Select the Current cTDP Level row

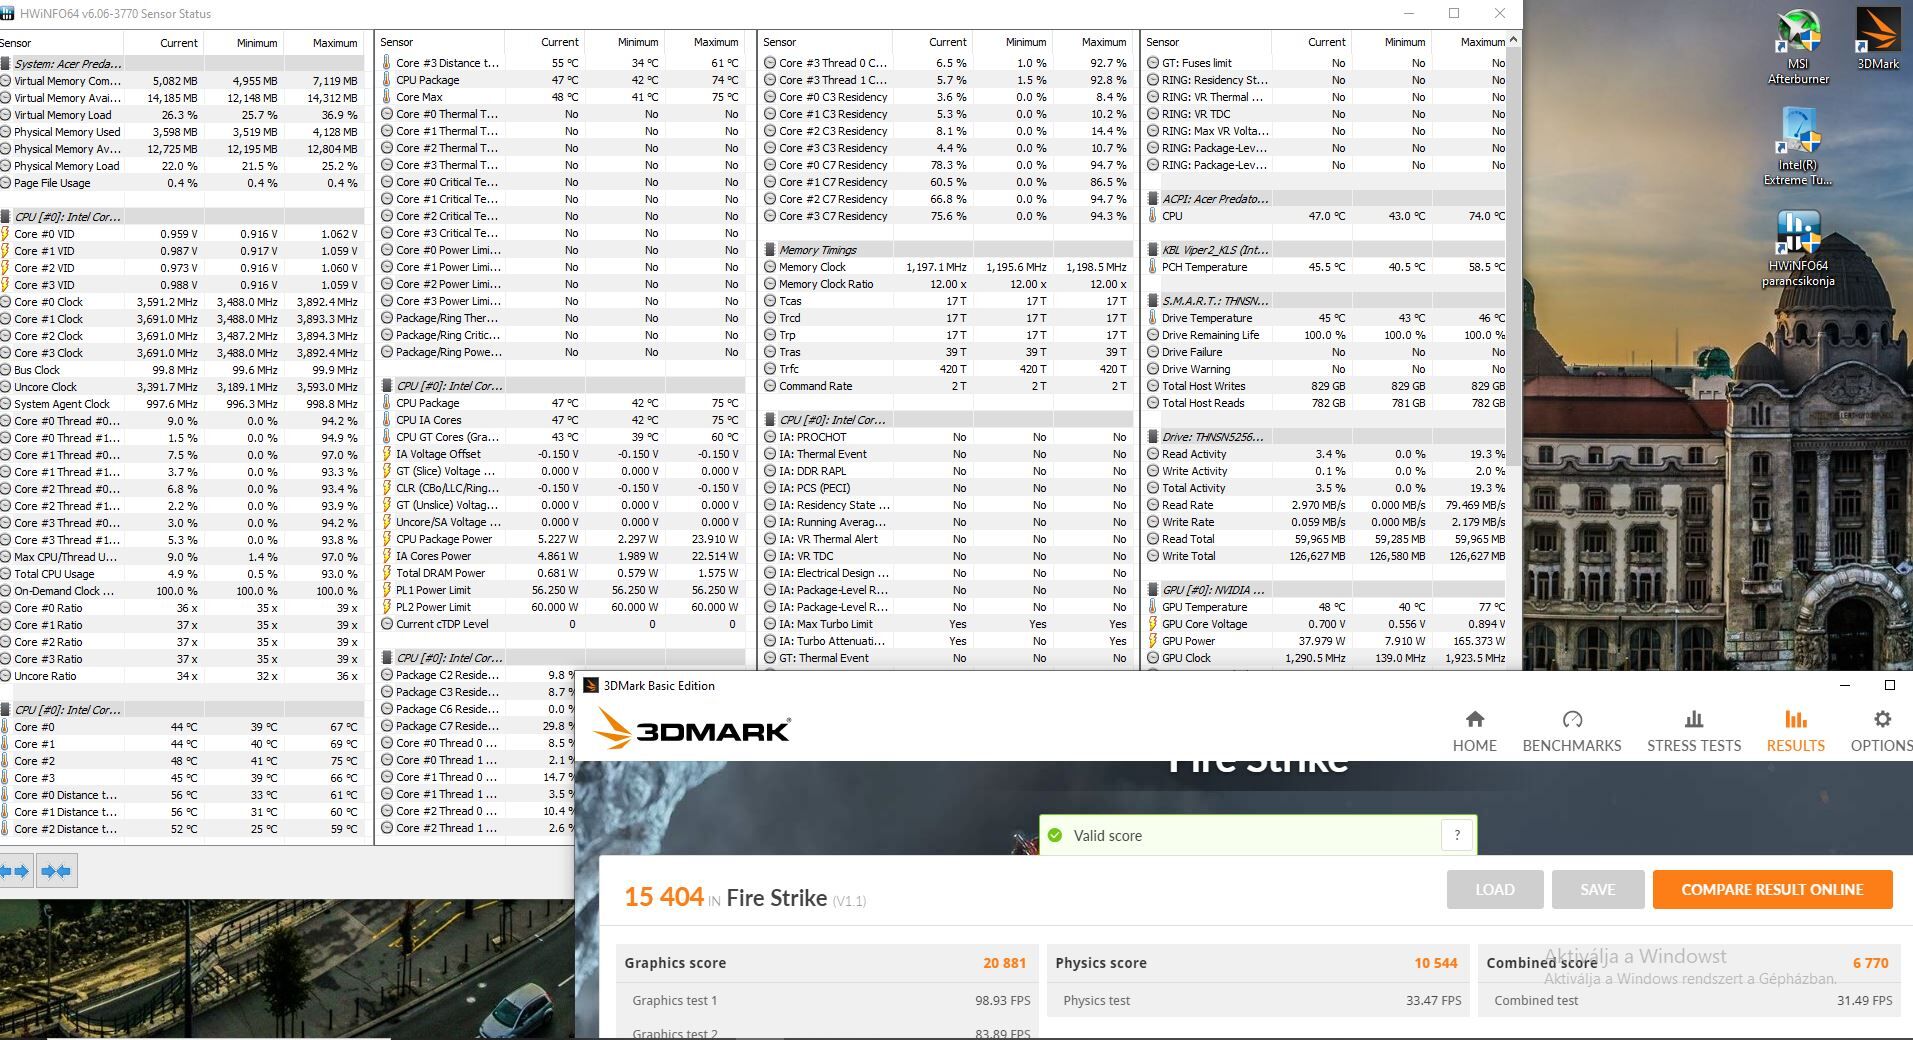click(562, 624)
